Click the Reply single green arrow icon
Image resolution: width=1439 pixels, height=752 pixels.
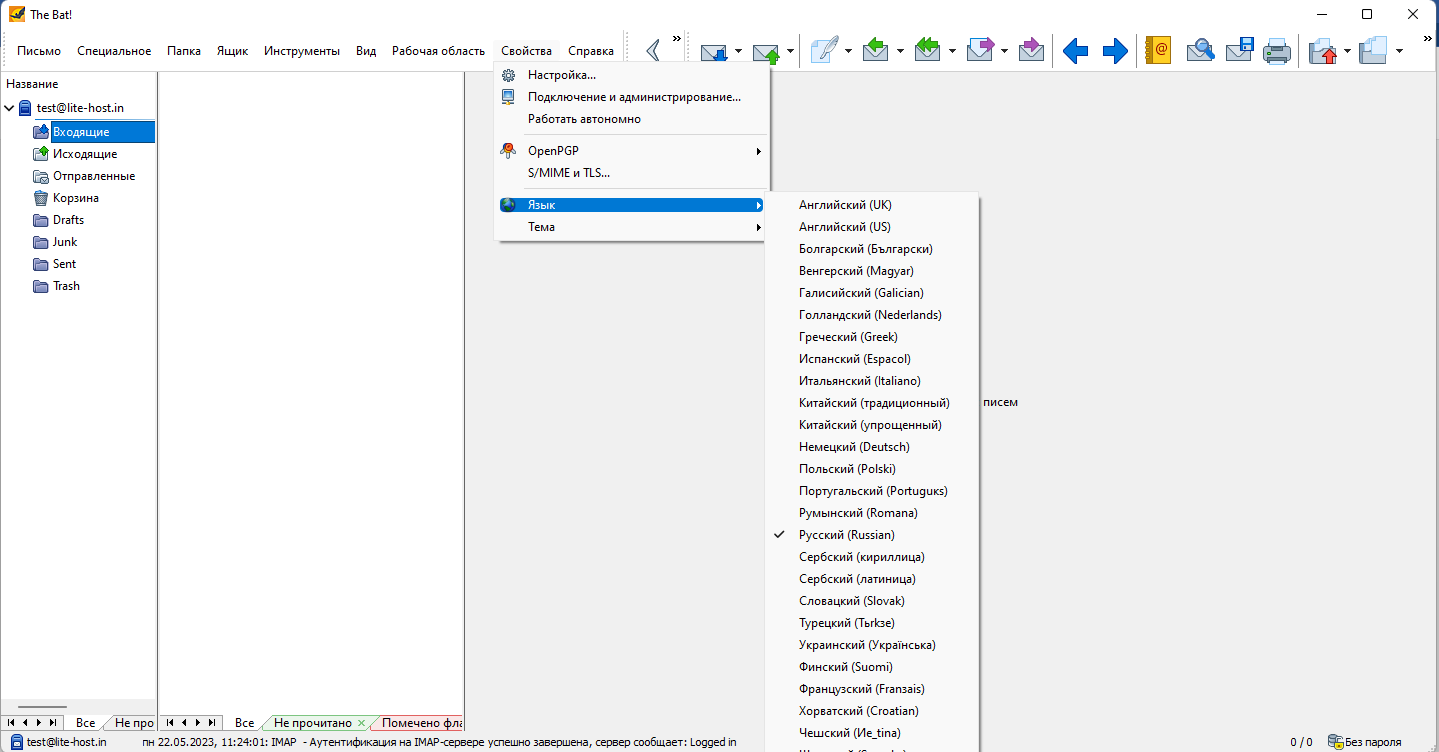876,51
